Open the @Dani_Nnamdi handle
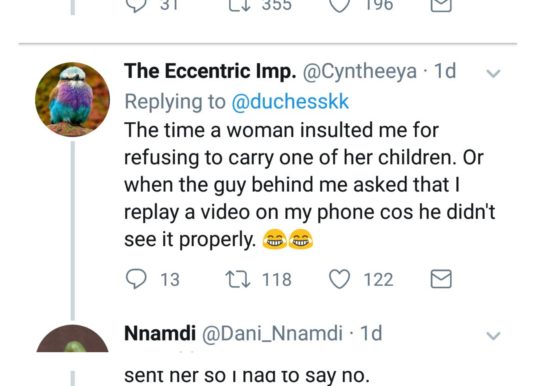536x386 pixels. pos(272,333)
